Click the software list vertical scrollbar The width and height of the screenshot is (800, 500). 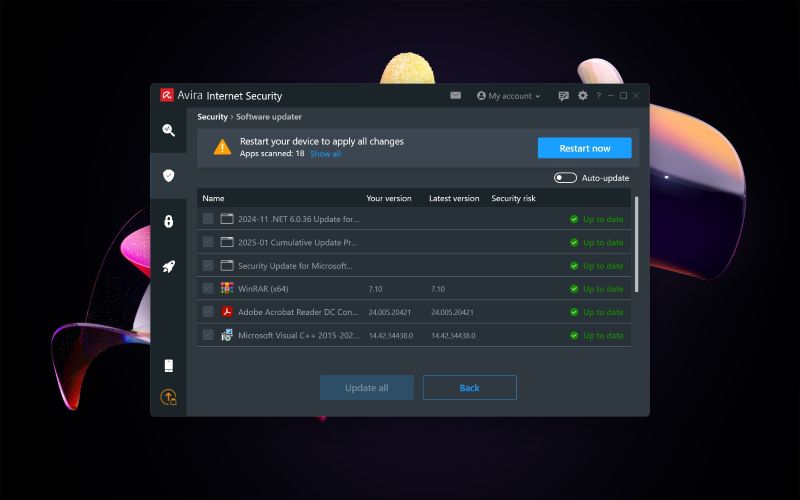click(636, 244)
